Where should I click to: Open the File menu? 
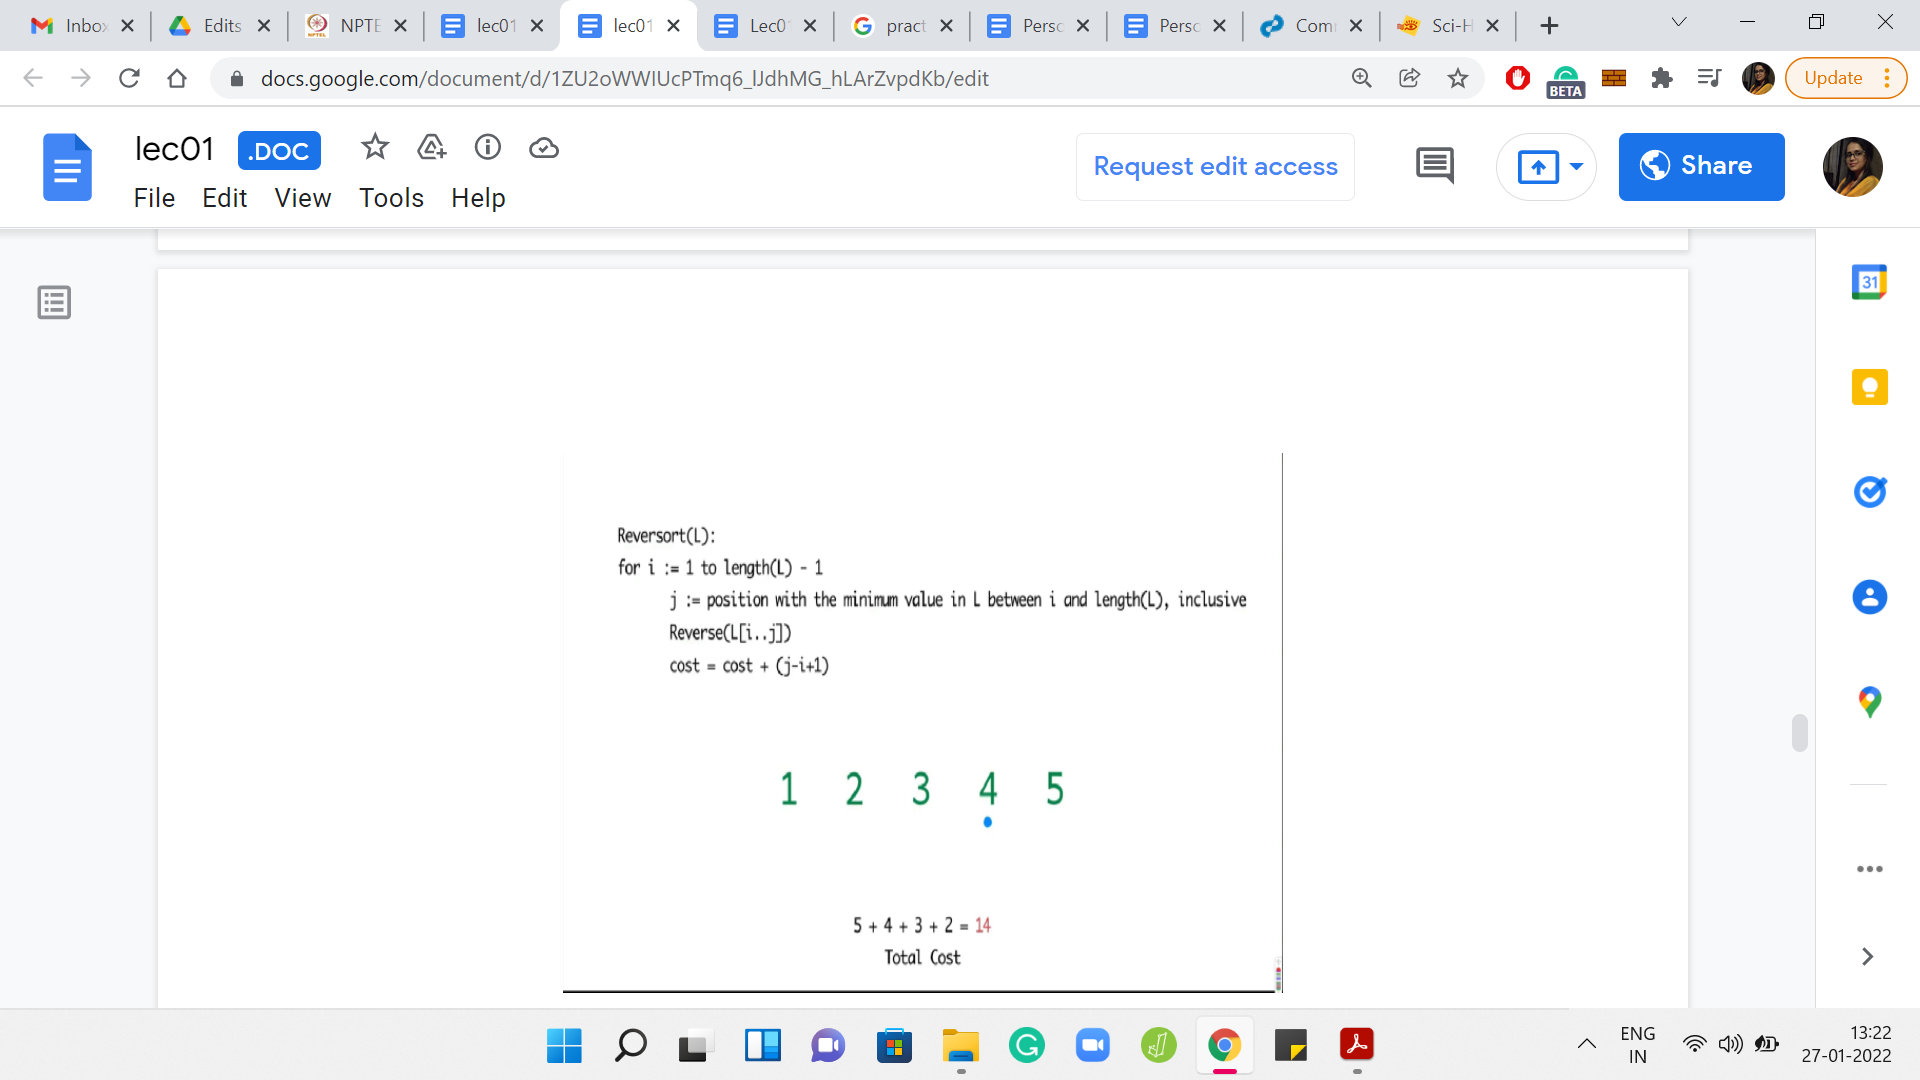tap(154, 198)
